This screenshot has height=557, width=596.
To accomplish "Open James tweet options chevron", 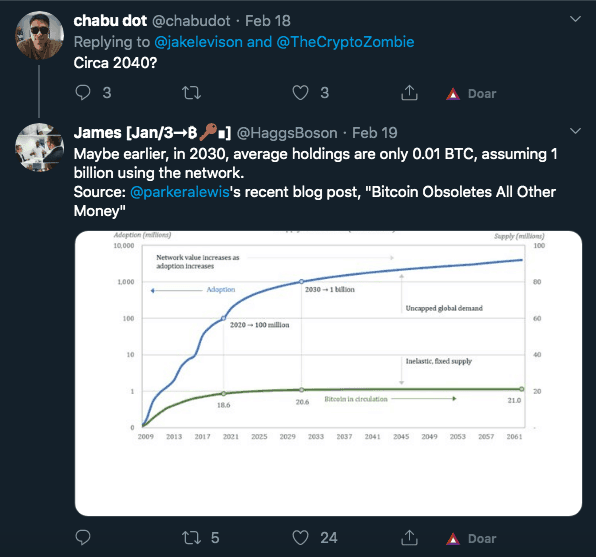I will 575,131.
